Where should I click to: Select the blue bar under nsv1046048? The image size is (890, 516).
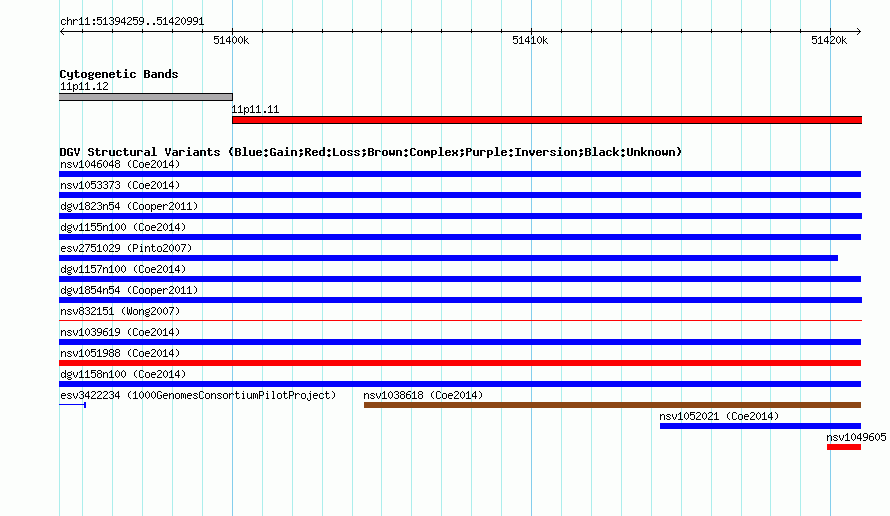point(460,174)
